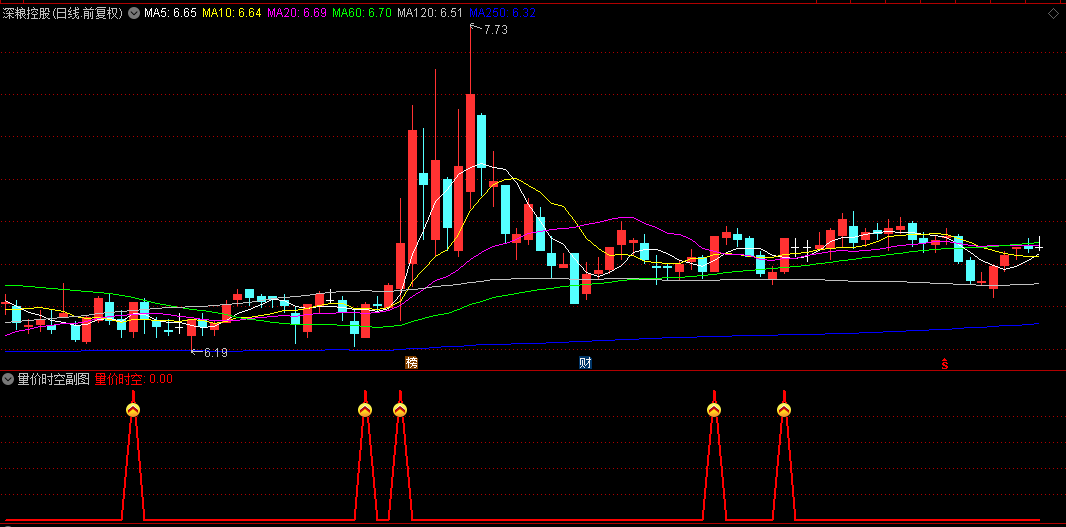Click the third yellow signal arrow in sub-chart
Viewport: 1066px width, 527px height.
pyautogui.click(x=400, y=409)
